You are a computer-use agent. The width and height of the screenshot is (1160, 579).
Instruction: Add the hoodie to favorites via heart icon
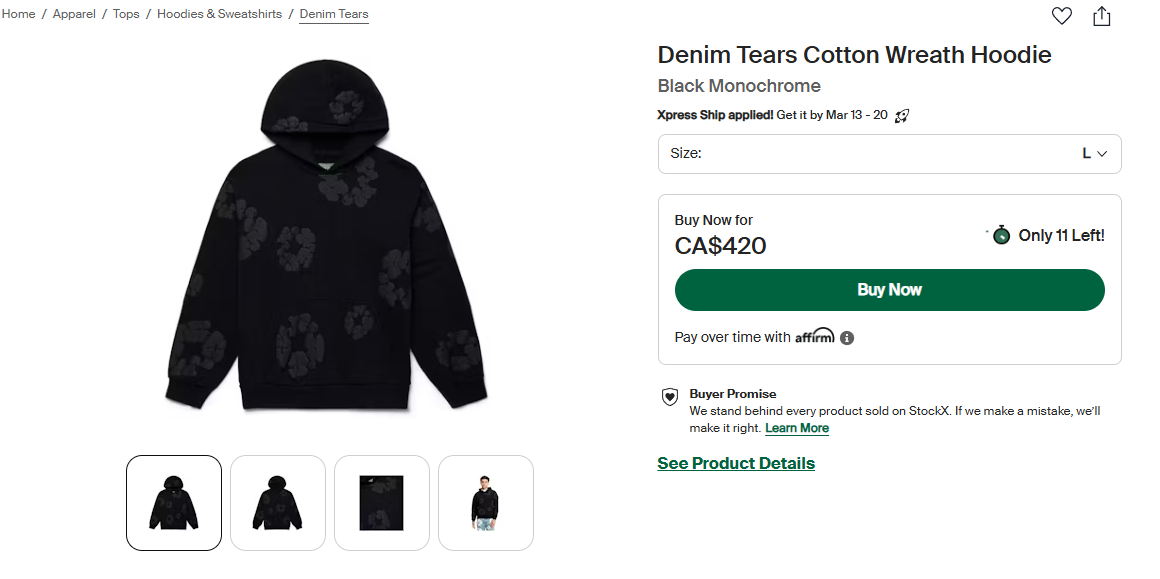tap(1061, 16)
